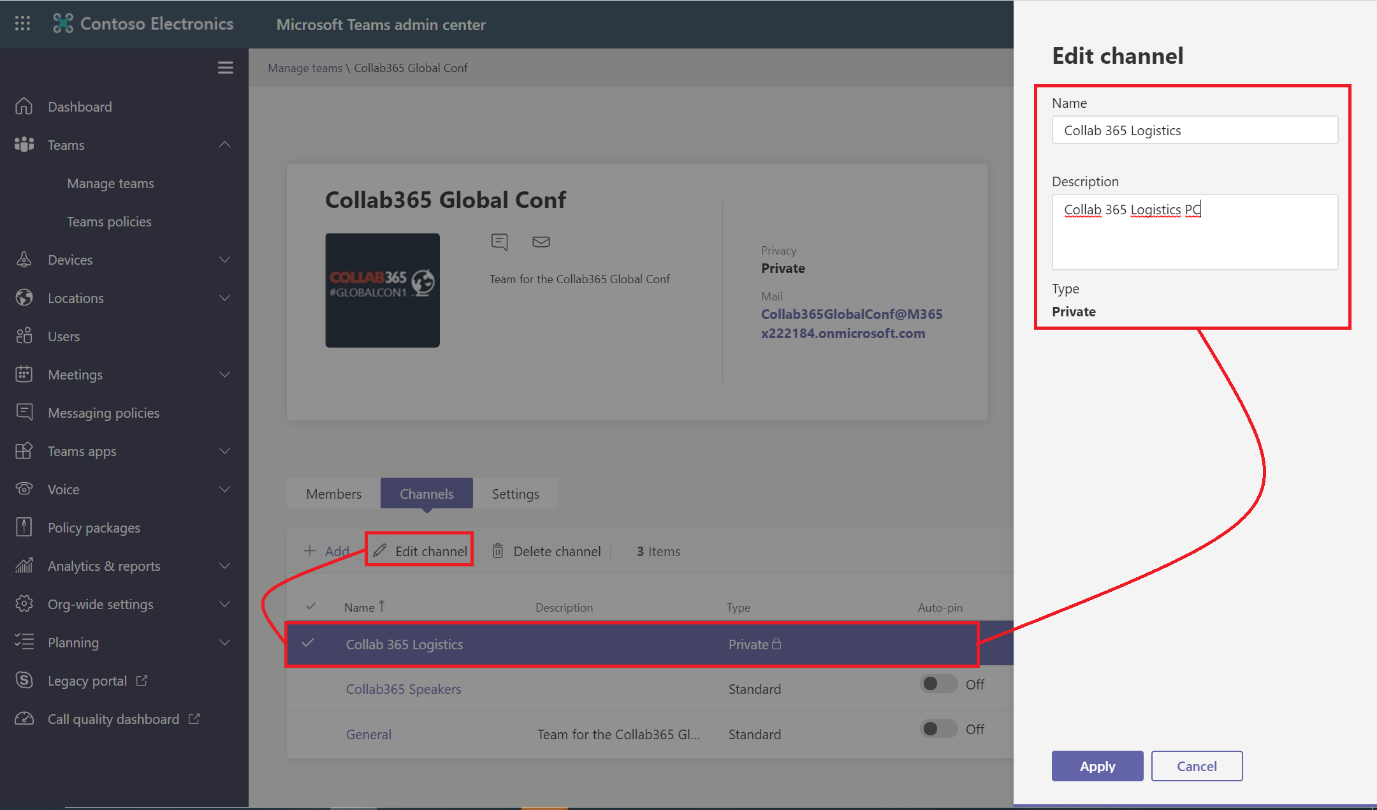Click the Locations globe icon
Viewport: 1377px width, 810px height.
point(24,298)
